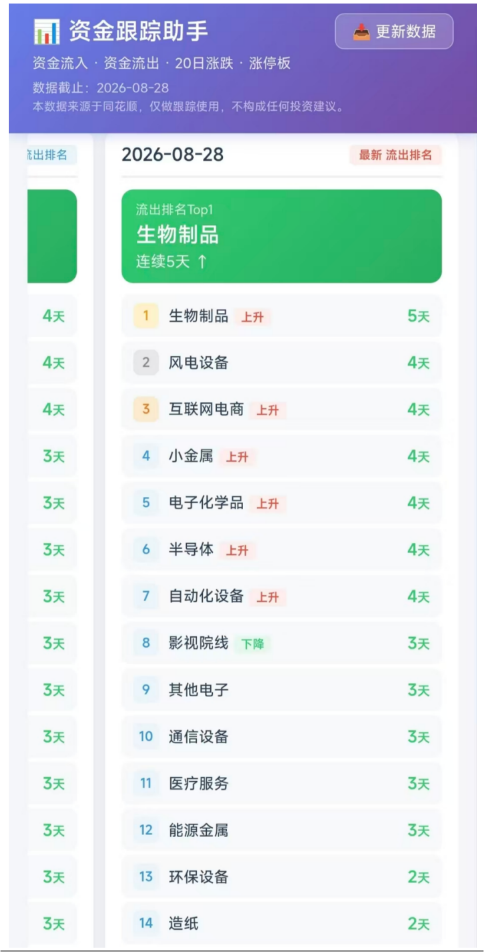Select the rank 2 gray badge
The width and height of the screenshot is (484, 952).
(x=146, y=363)
